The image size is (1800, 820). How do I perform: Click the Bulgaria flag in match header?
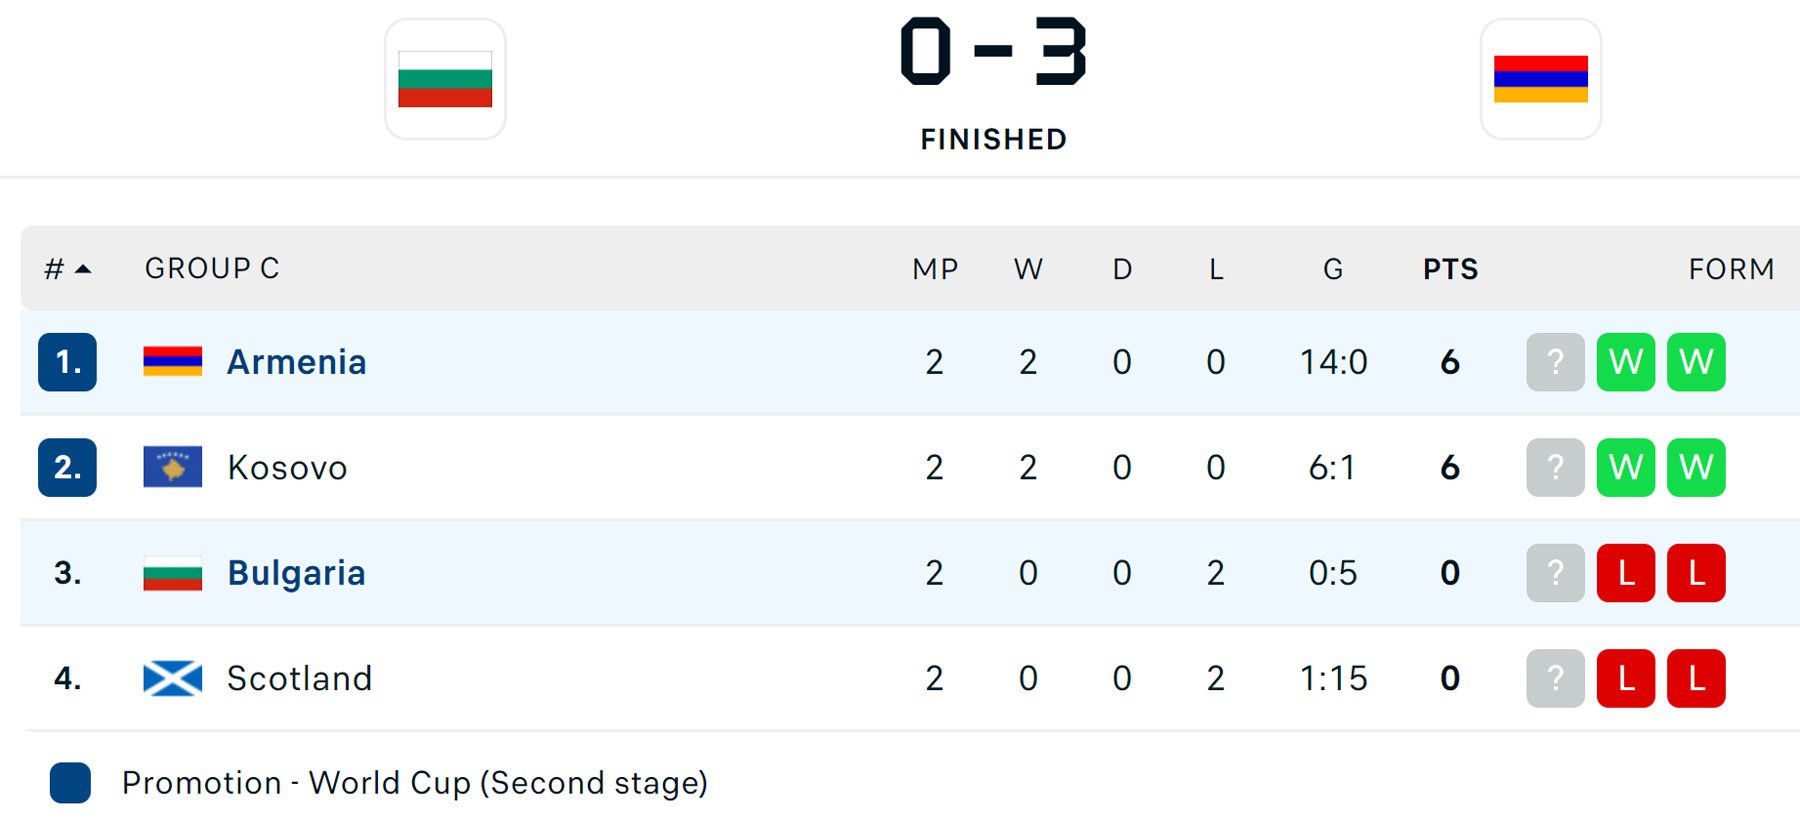click(445, 79)
